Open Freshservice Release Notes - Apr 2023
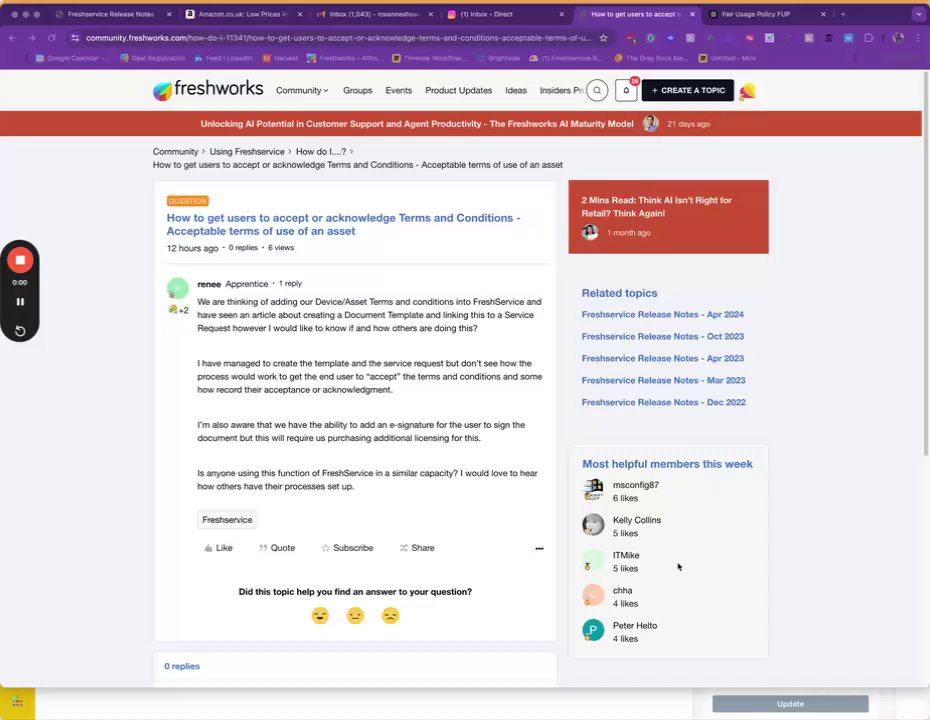The height and width of the screenshot is (720, 930). tap(663, 358)
